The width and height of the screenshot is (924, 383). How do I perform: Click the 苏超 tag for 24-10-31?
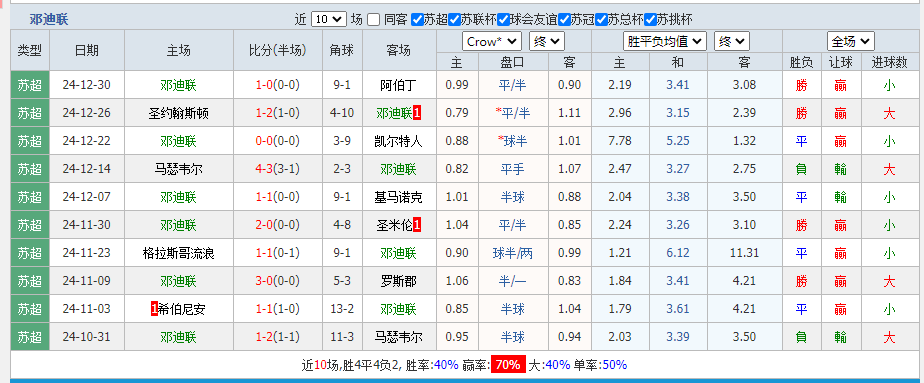(x=29, y=337)
